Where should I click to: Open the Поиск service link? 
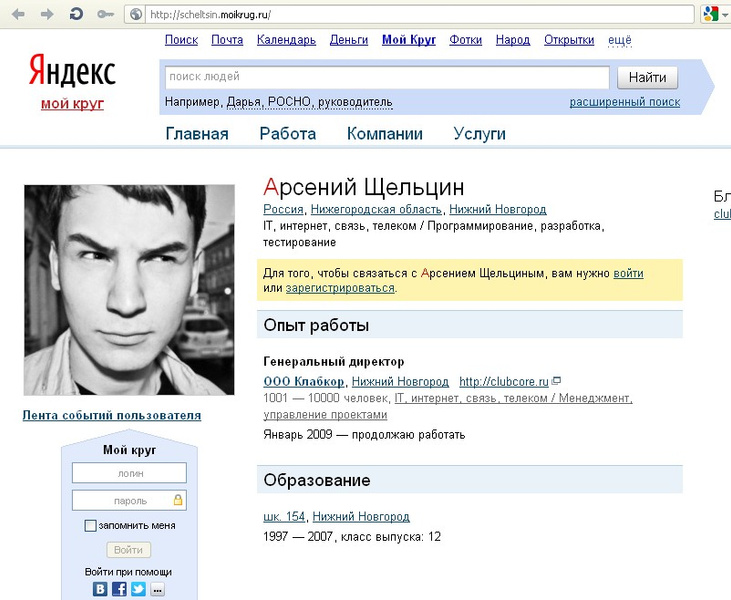coord(181,40)
